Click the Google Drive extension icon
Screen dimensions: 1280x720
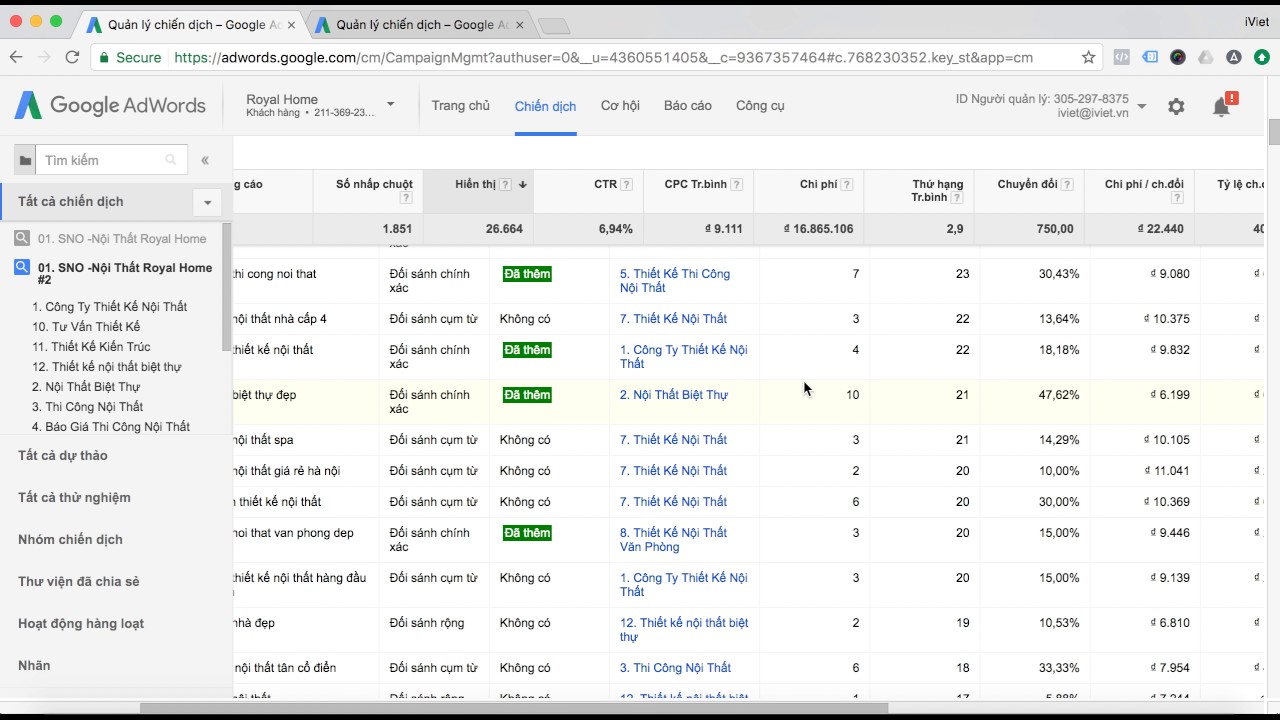pos(1206,57)
